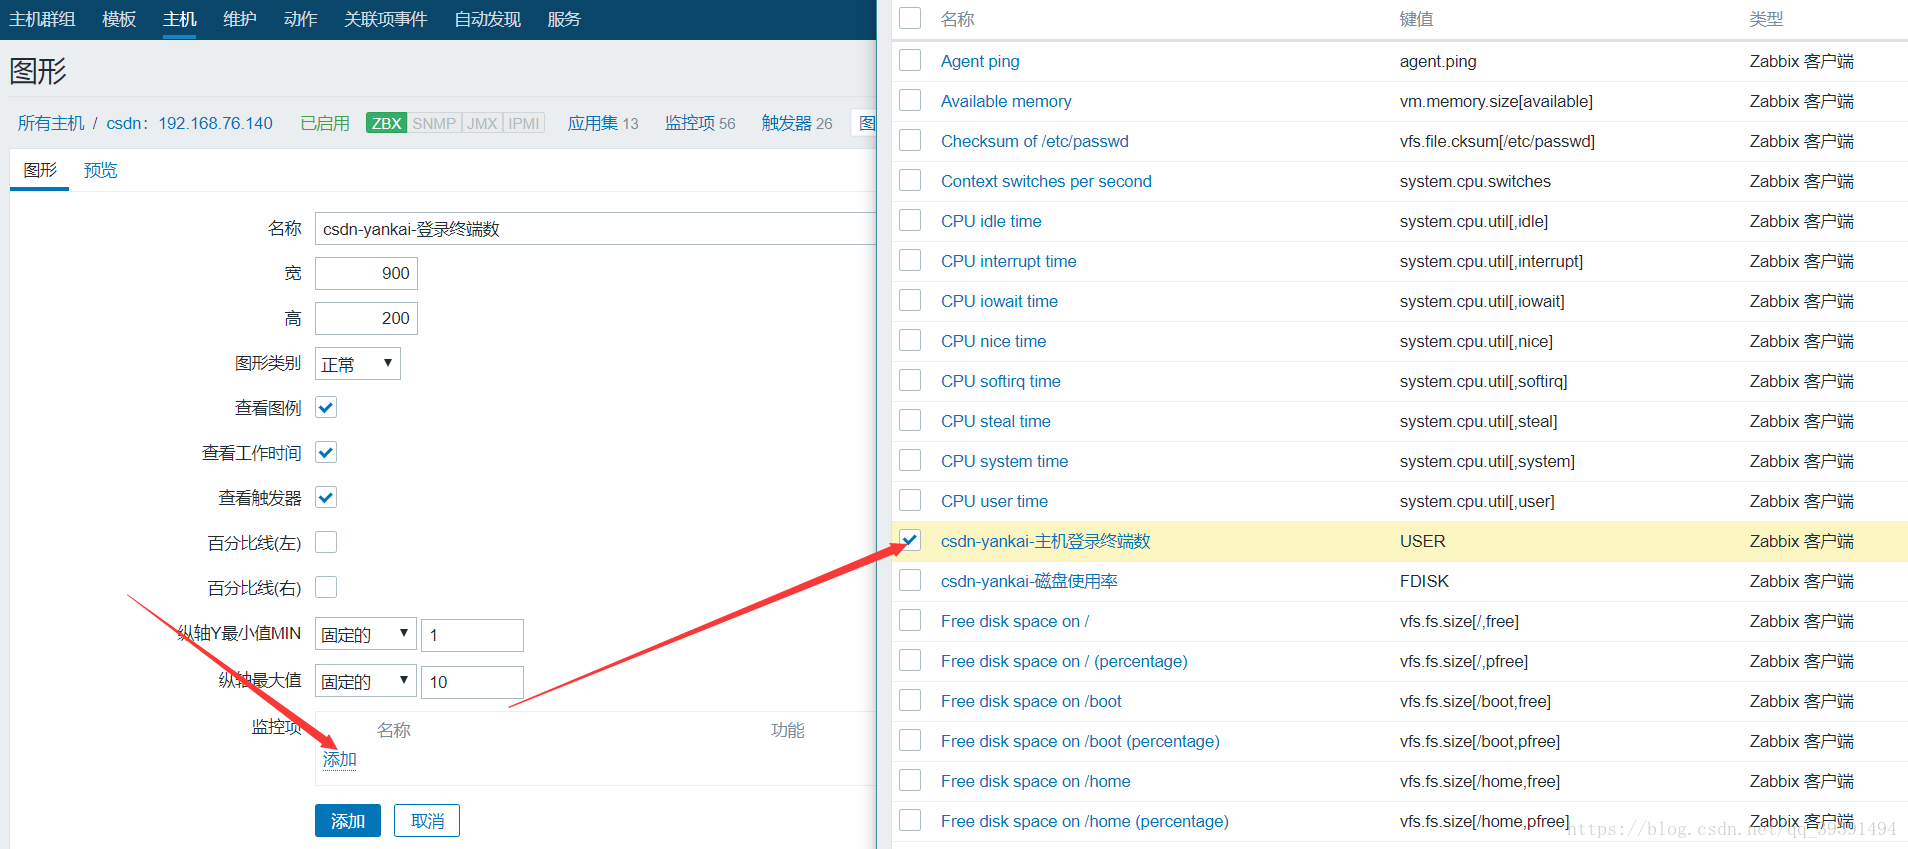Click the Y axis maximum value field

(x=472, y=682)
